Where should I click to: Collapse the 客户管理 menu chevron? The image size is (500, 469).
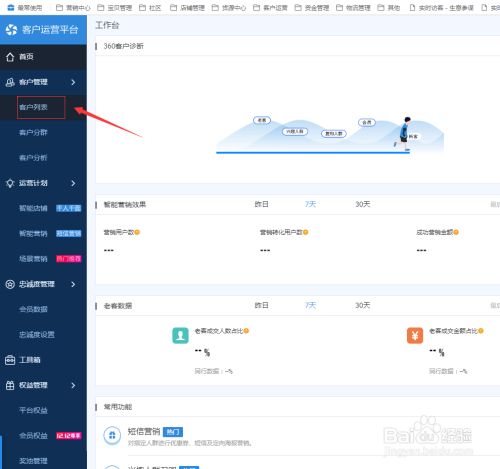(x=73, y=82)
